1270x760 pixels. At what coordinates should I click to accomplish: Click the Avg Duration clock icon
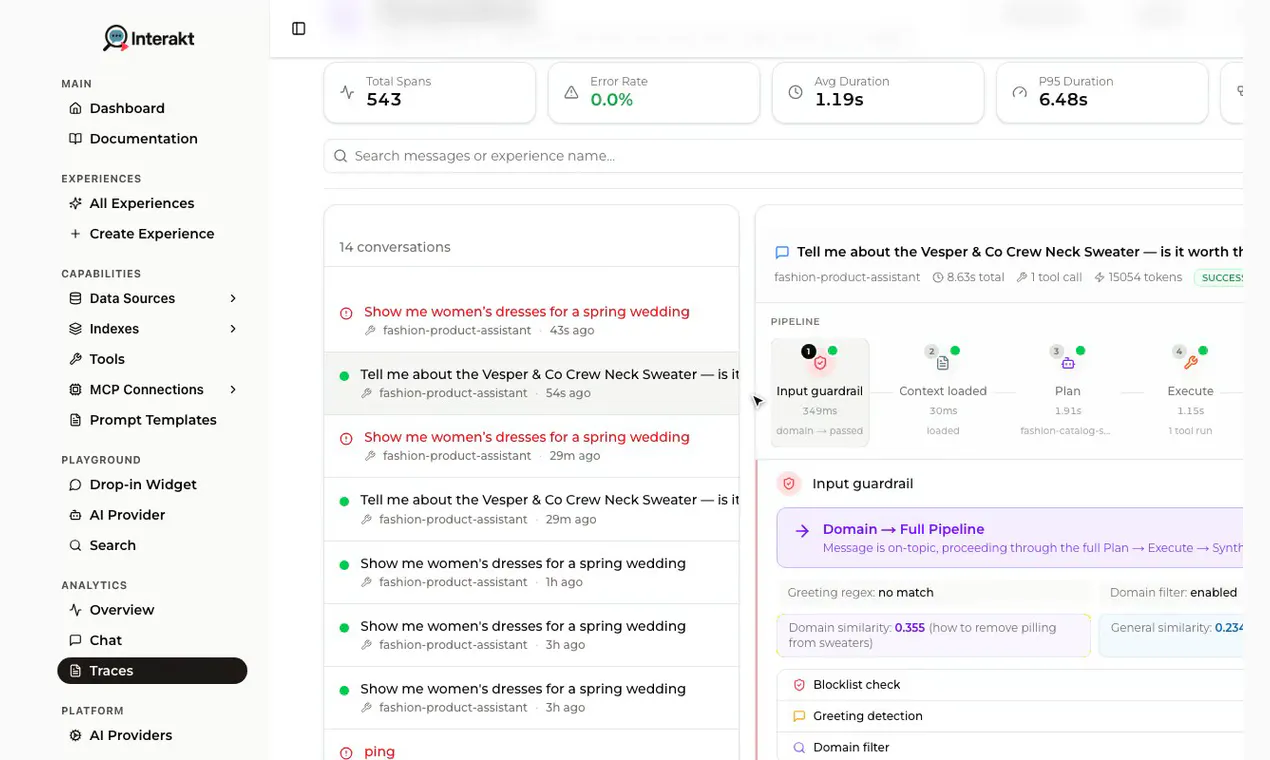coord(795,92)
